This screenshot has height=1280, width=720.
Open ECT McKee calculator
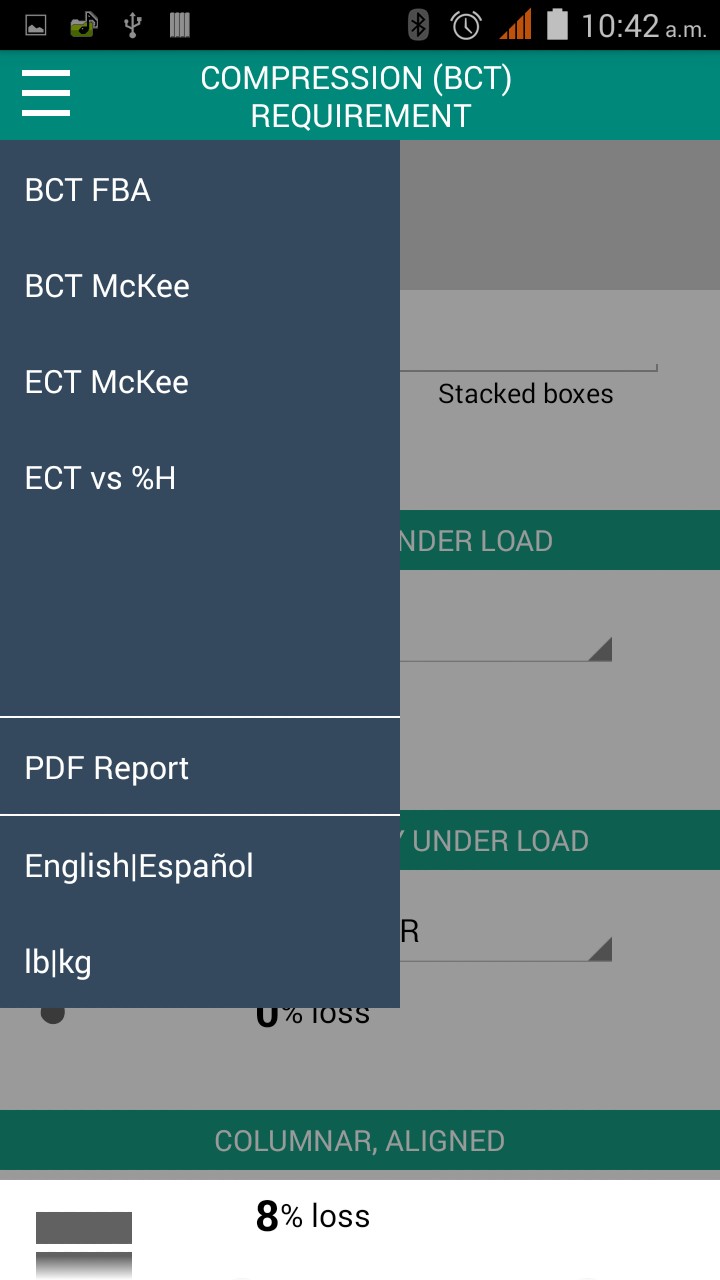click(x=107, y=382)
